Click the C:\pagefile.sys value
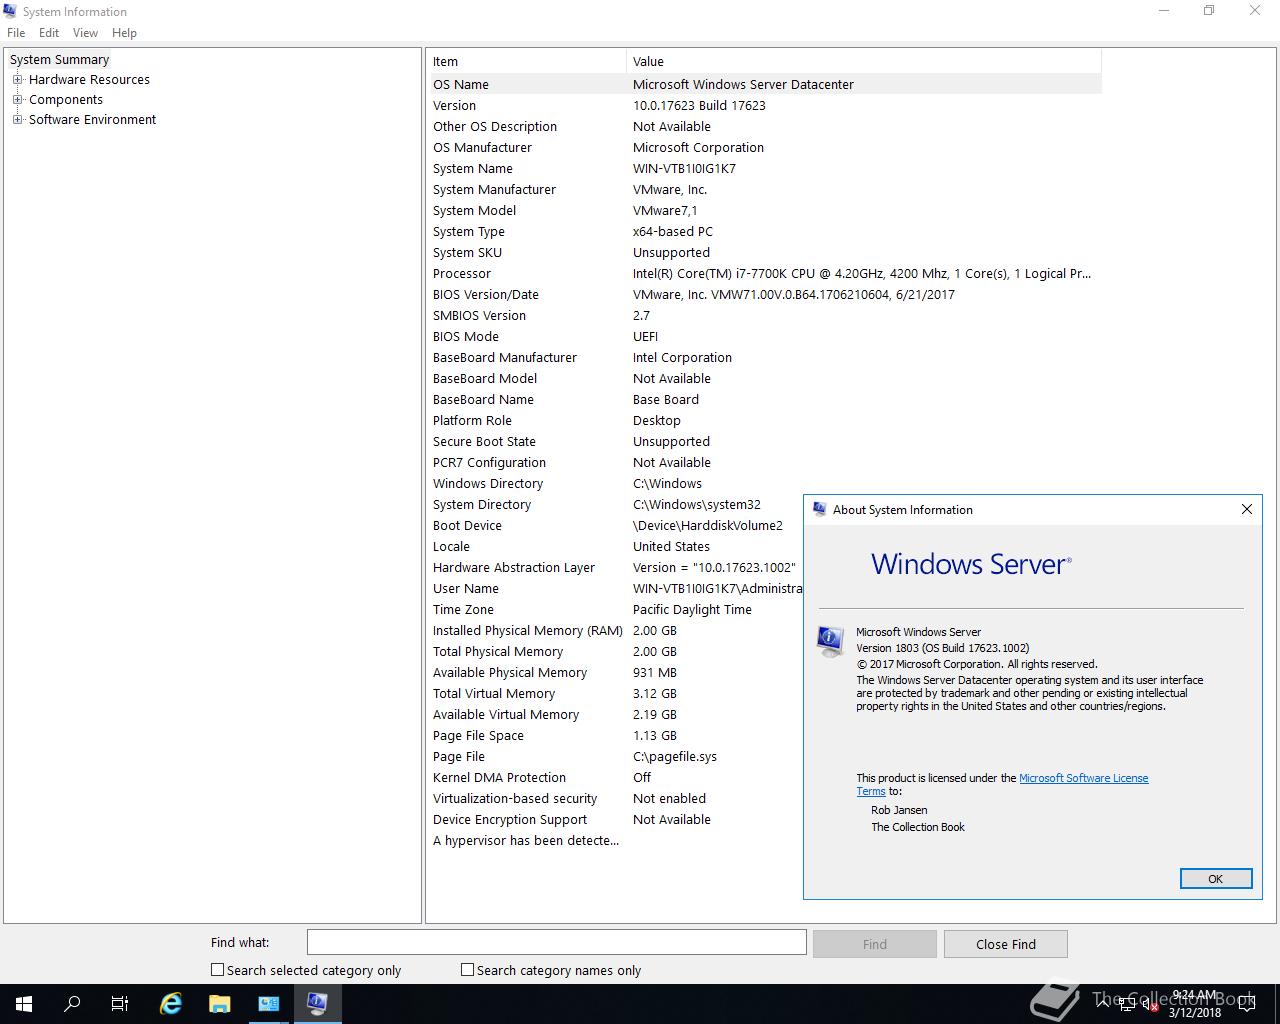 tap(675, 756)
